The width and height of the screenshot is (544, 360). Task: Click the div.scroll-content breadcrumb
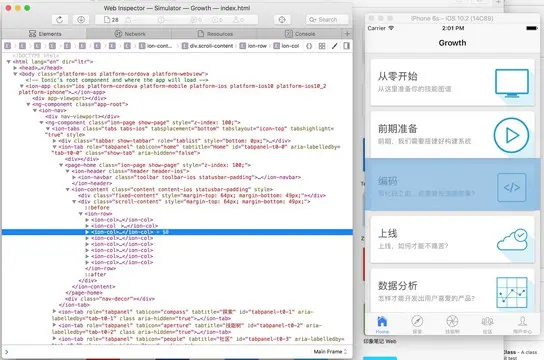207,46
